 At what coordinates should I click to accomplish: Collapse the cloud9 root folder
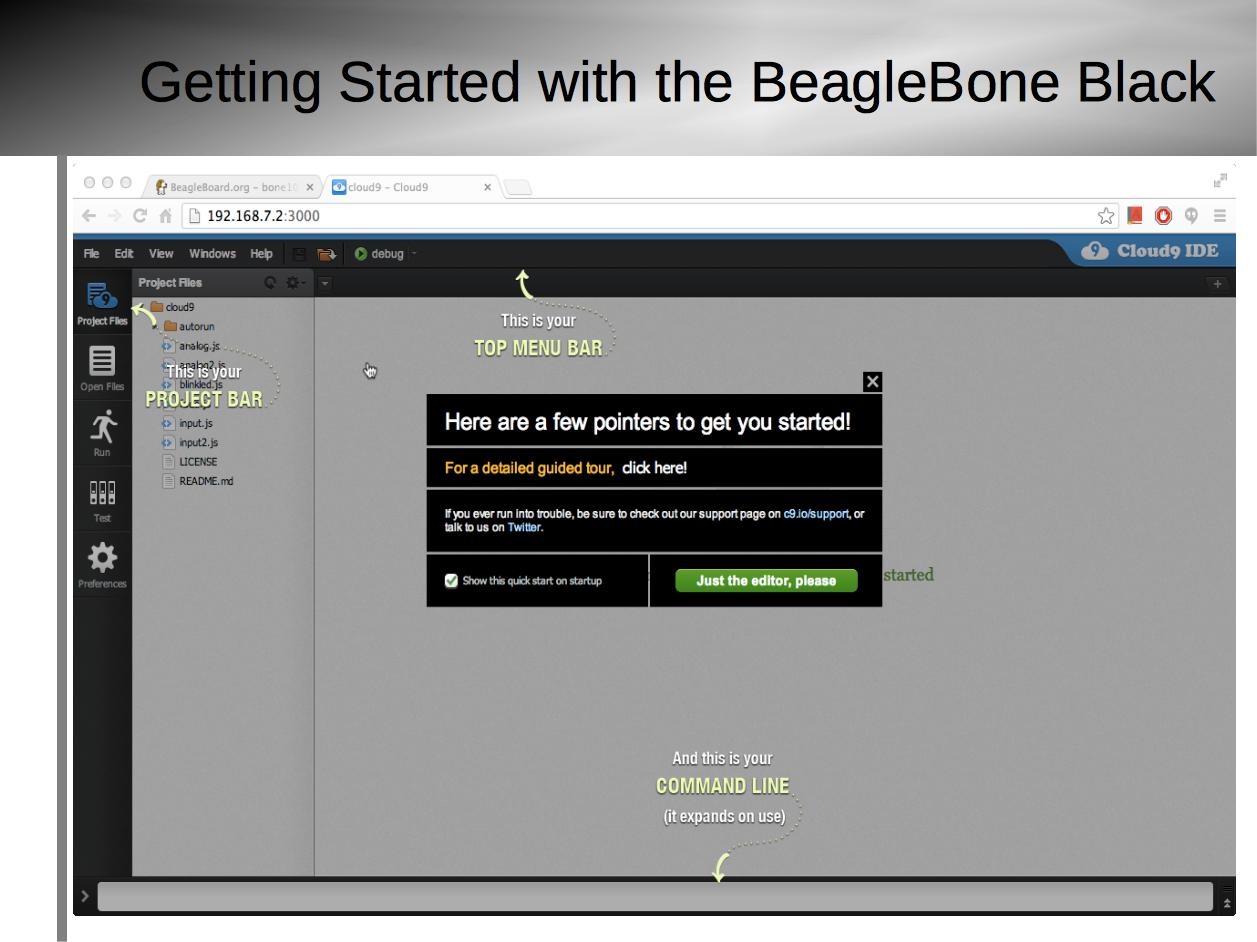[141, 307]
